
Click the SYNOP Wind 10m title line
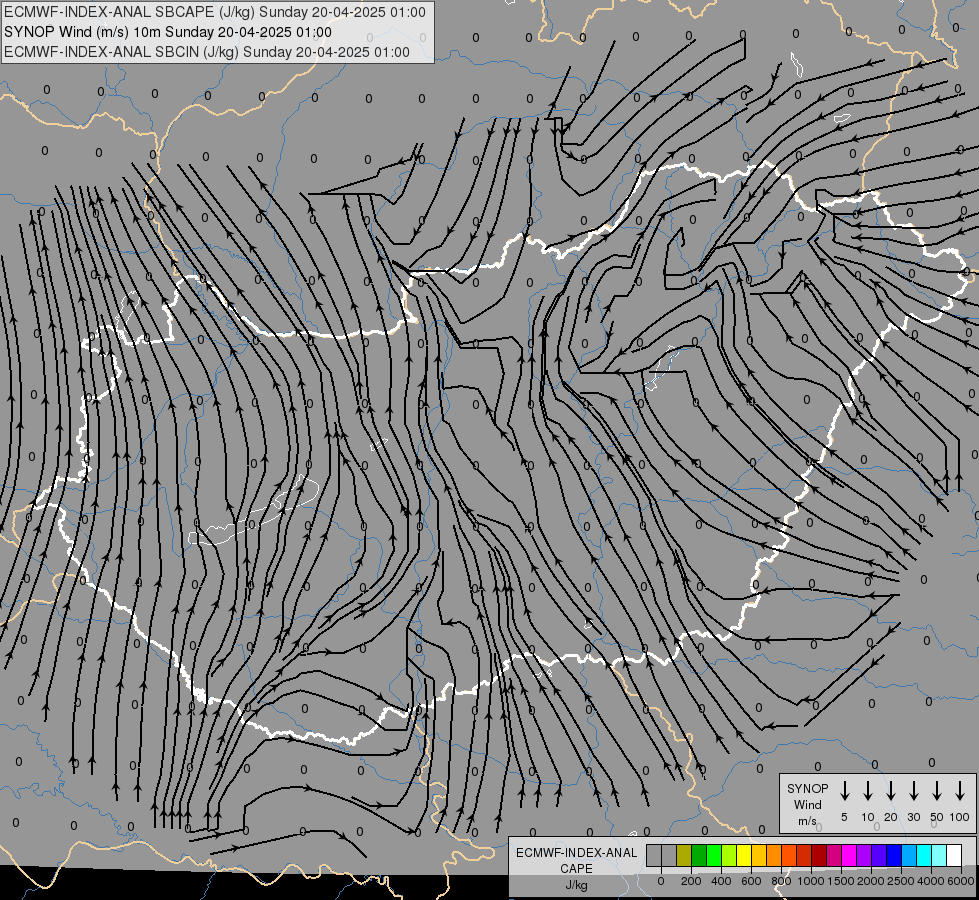coord(168,32)
